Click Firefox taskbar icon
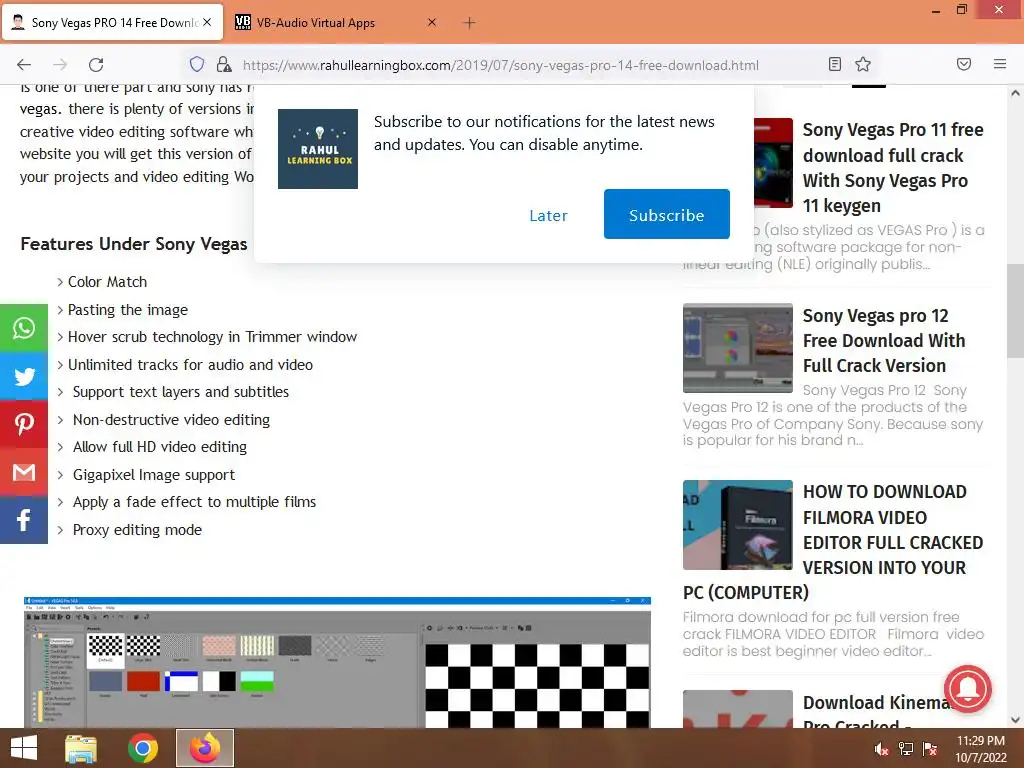The image size is (1024, 768). point(205,748)
